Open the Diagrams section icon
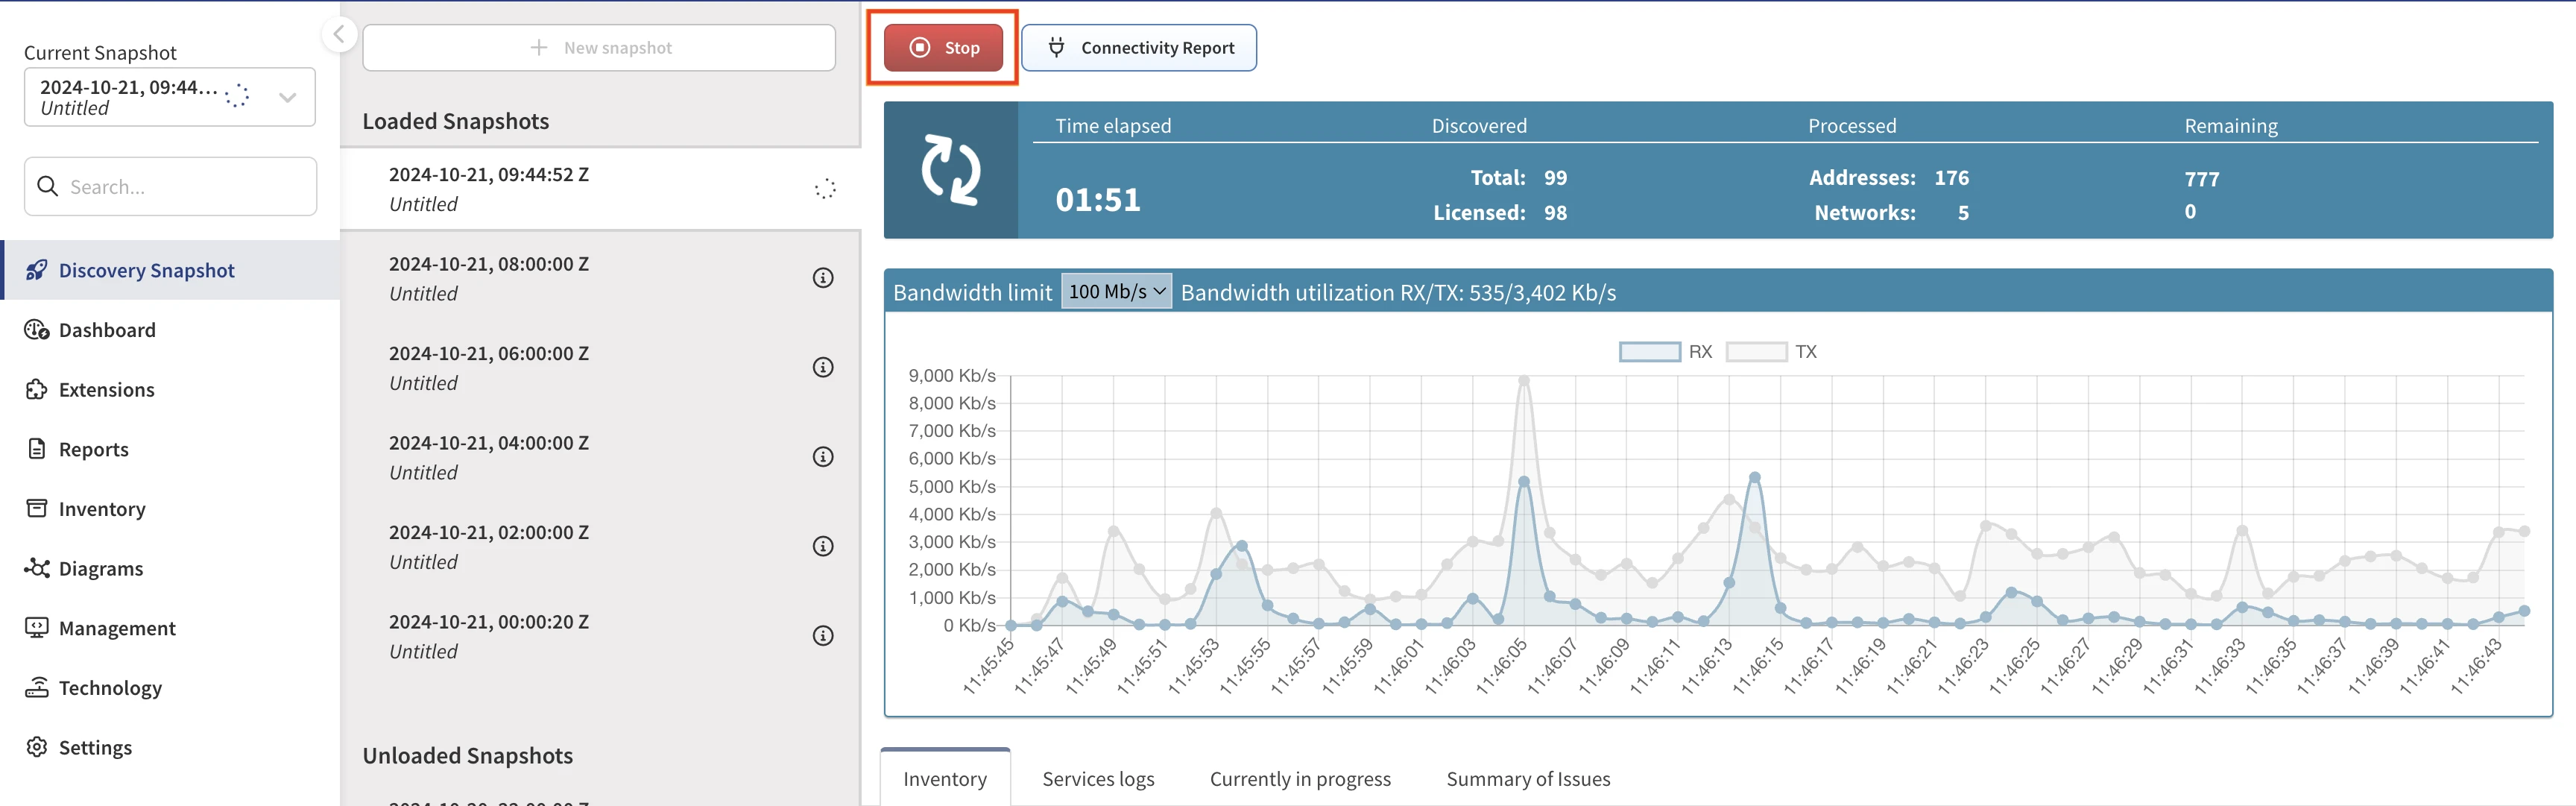This screenshot has width=2576, height=806. (x=36, y=568)
